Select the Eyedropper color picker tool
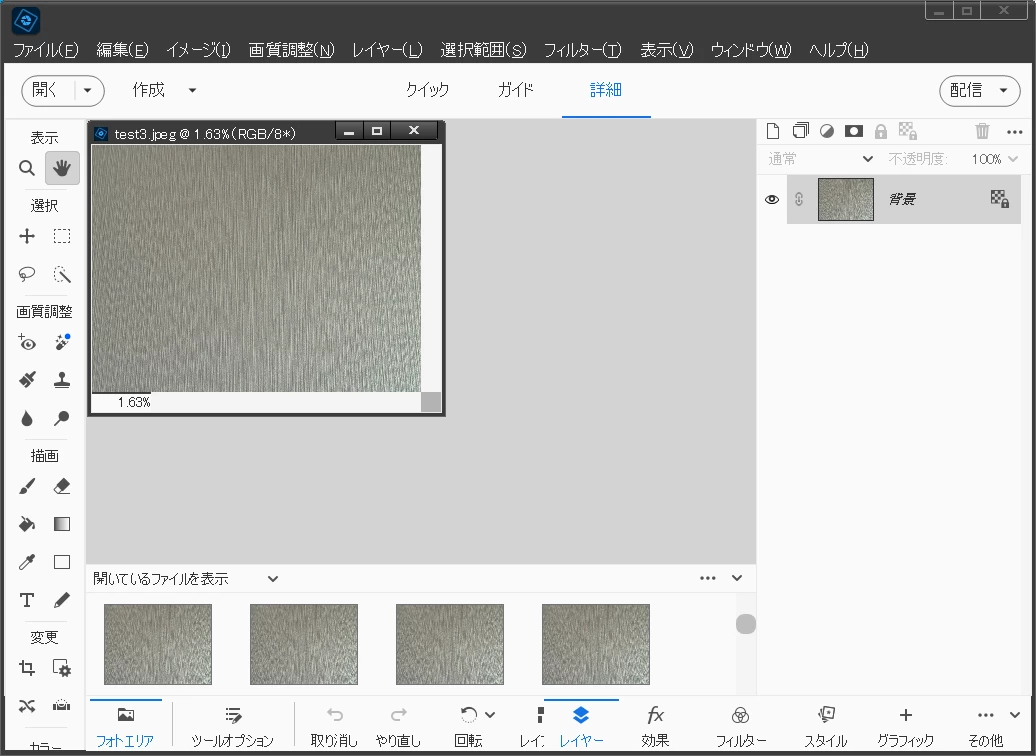This screenshot has height=756, width=1036. tap(26, 562)
